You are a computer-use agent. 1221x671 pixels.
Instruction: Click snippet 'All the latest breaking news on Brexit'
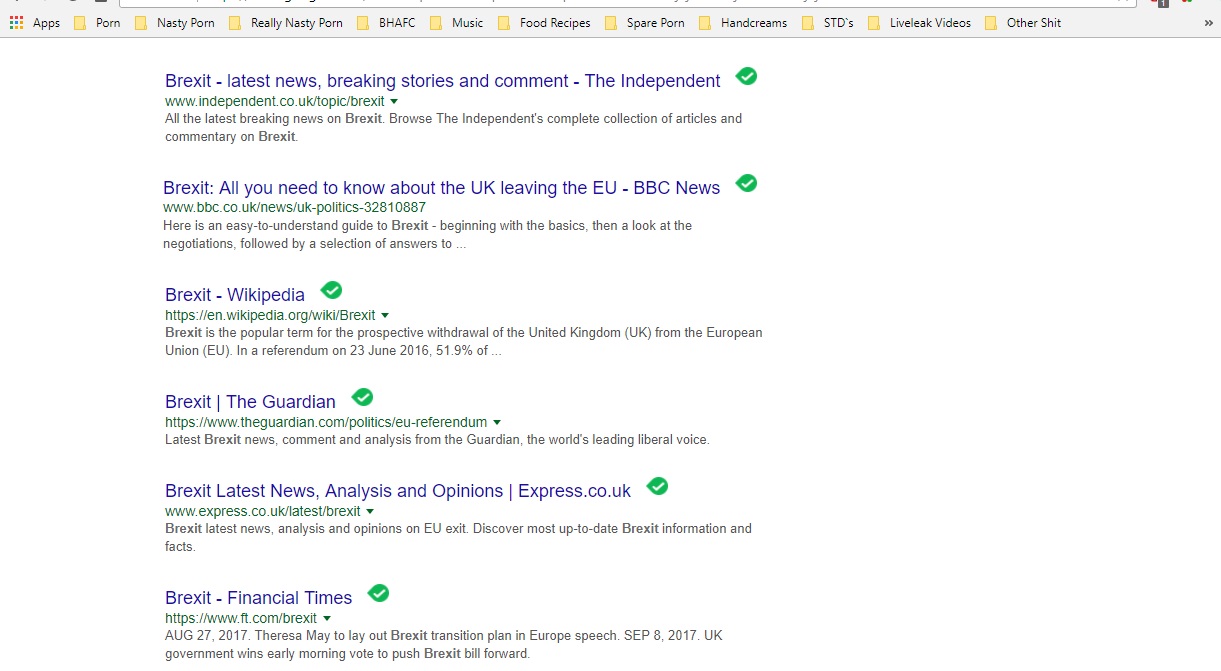click(274, 119)
